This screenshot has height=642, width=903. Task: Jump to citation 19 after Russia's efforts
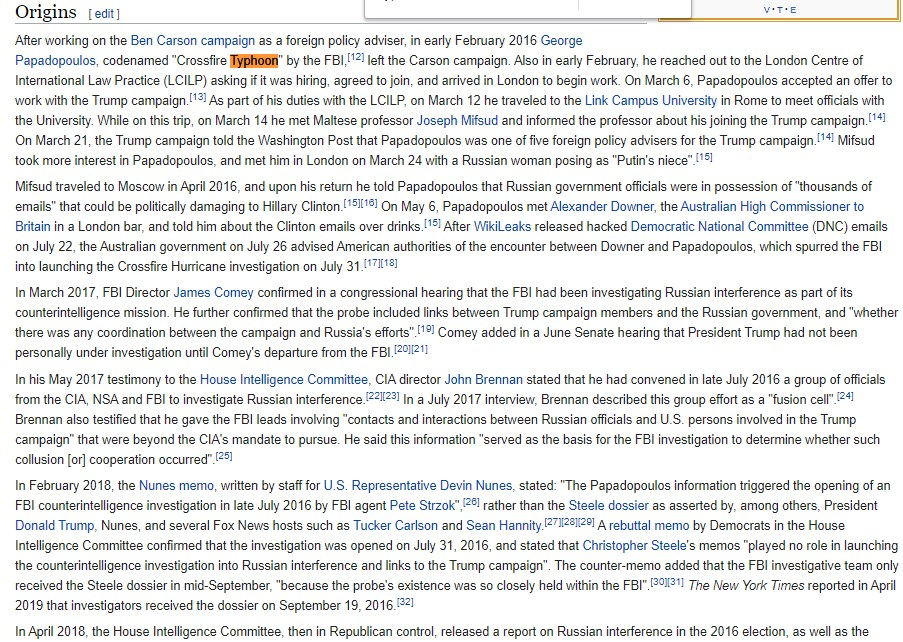(x=426, y=329)
